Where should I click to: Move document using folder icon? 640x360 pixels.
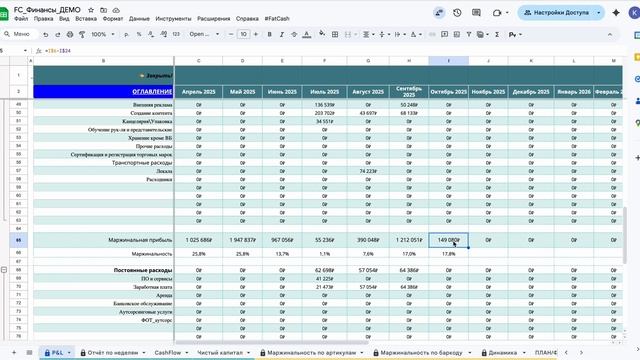point(104,10)
